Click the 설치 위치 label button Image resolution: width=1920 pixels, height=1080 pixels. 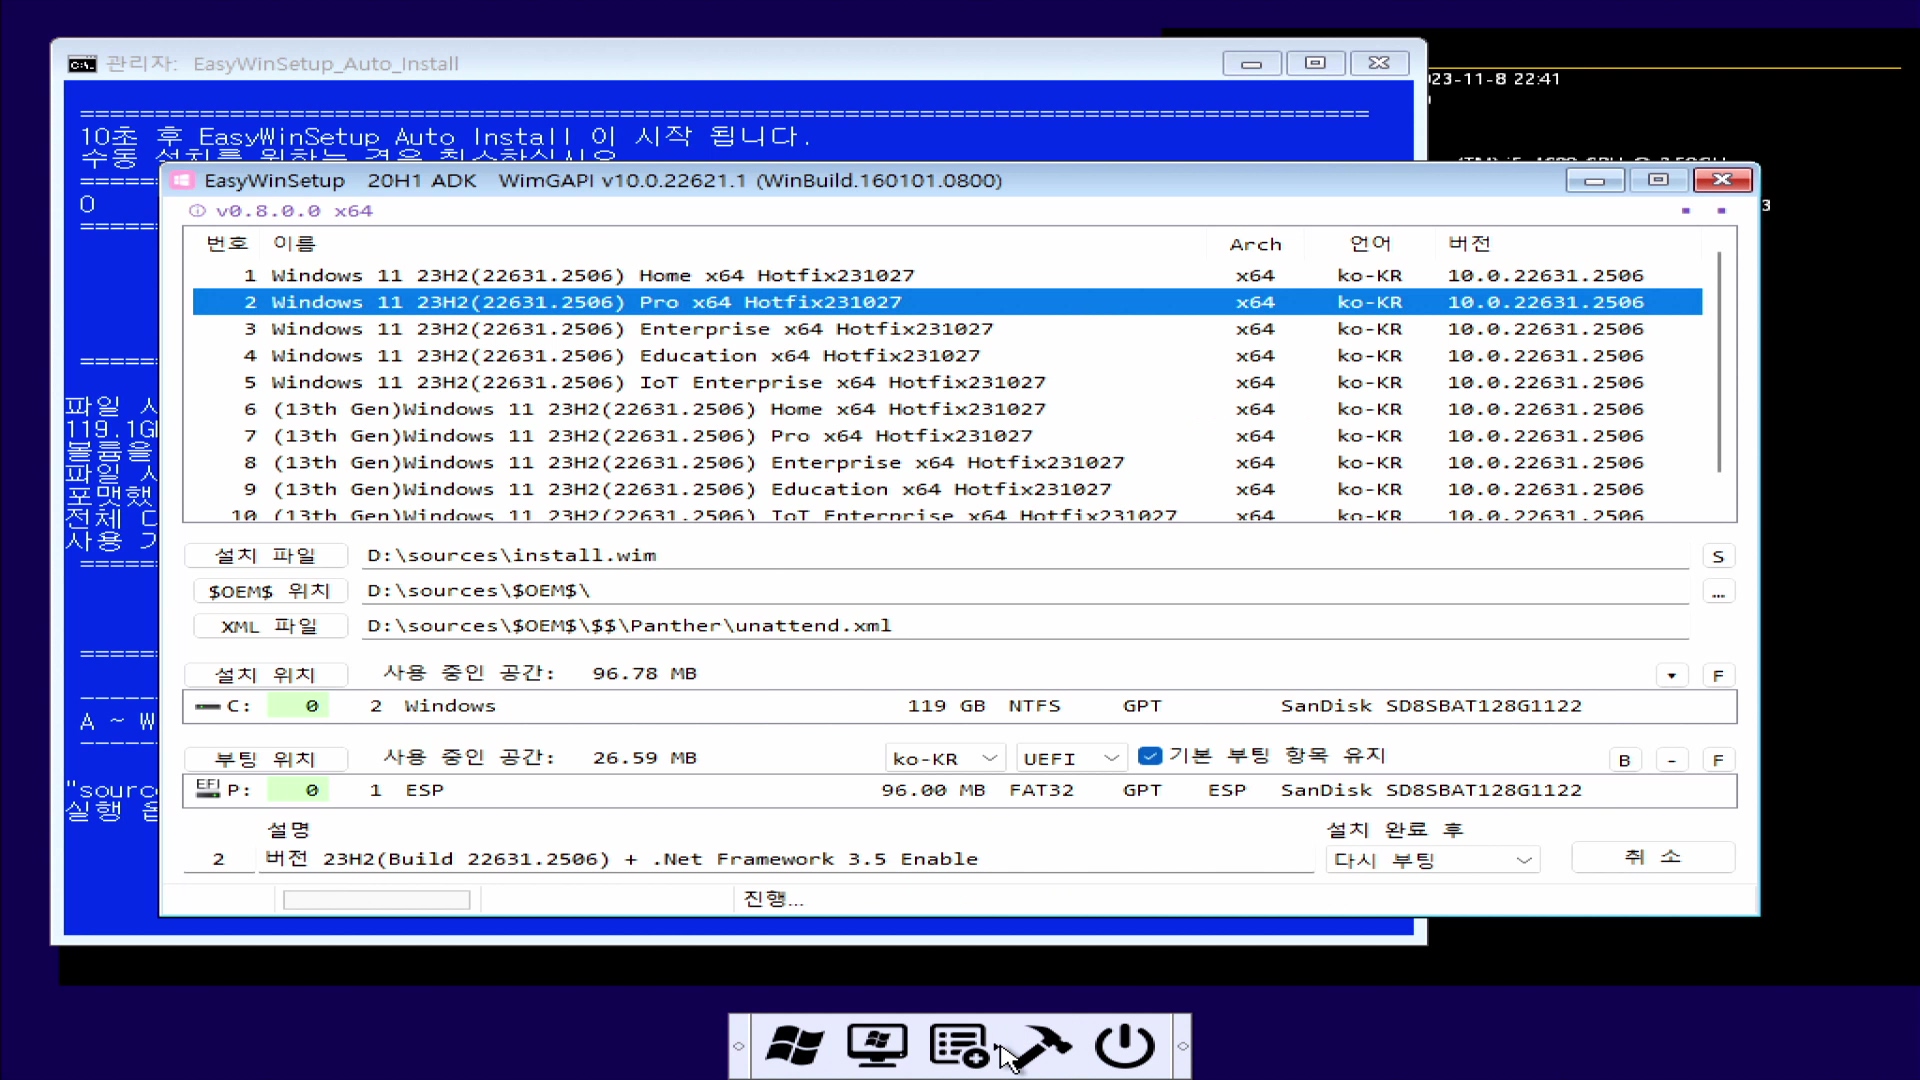click(x=266, y=675)
